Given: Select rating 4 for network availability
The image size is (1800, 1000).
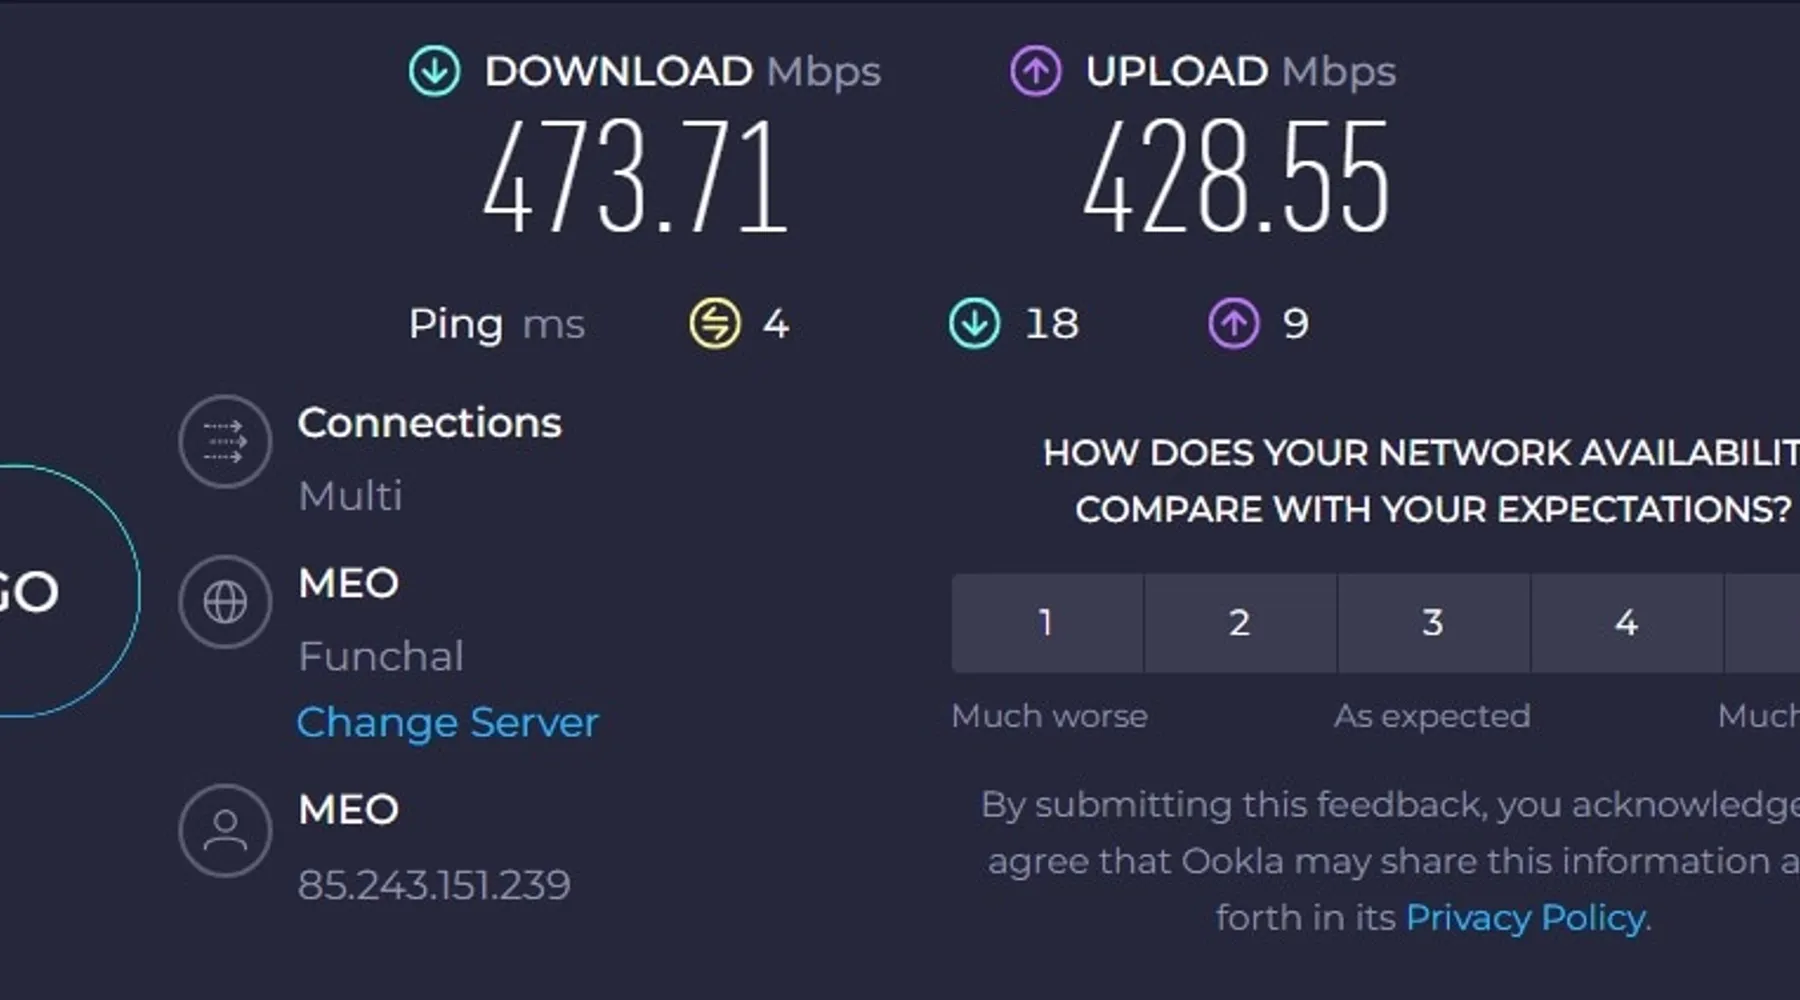Looking at the screenshot, I should click(1626, 622).
